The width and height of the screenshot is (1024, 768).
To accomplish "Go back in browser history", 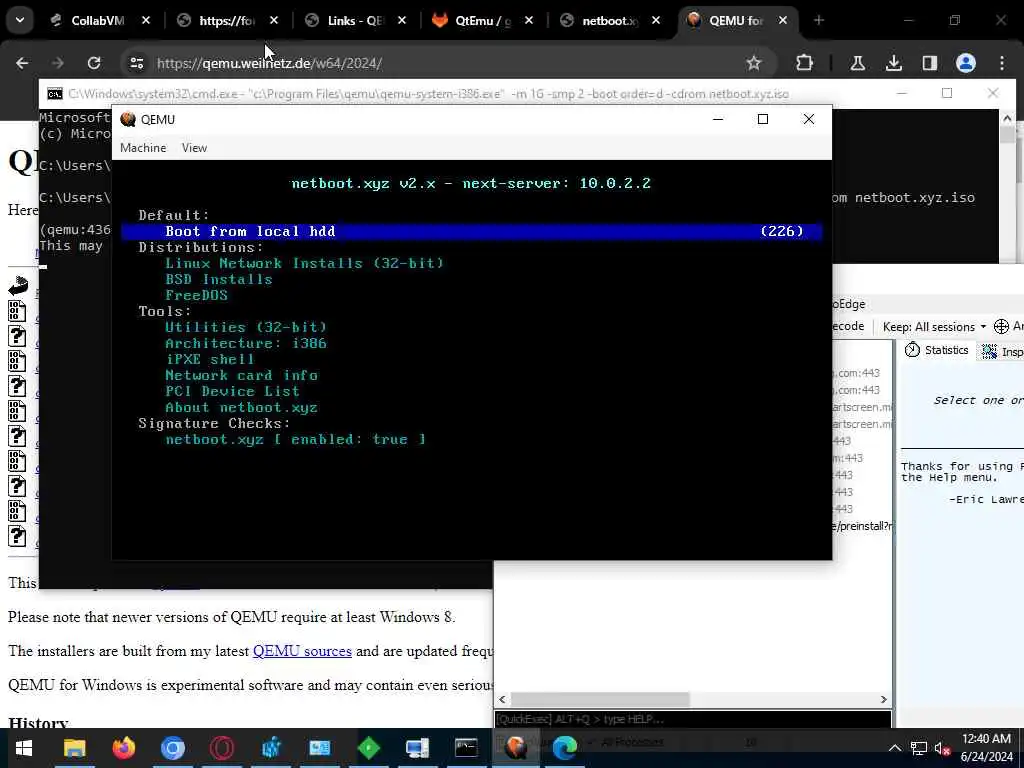I will [22, 63].
